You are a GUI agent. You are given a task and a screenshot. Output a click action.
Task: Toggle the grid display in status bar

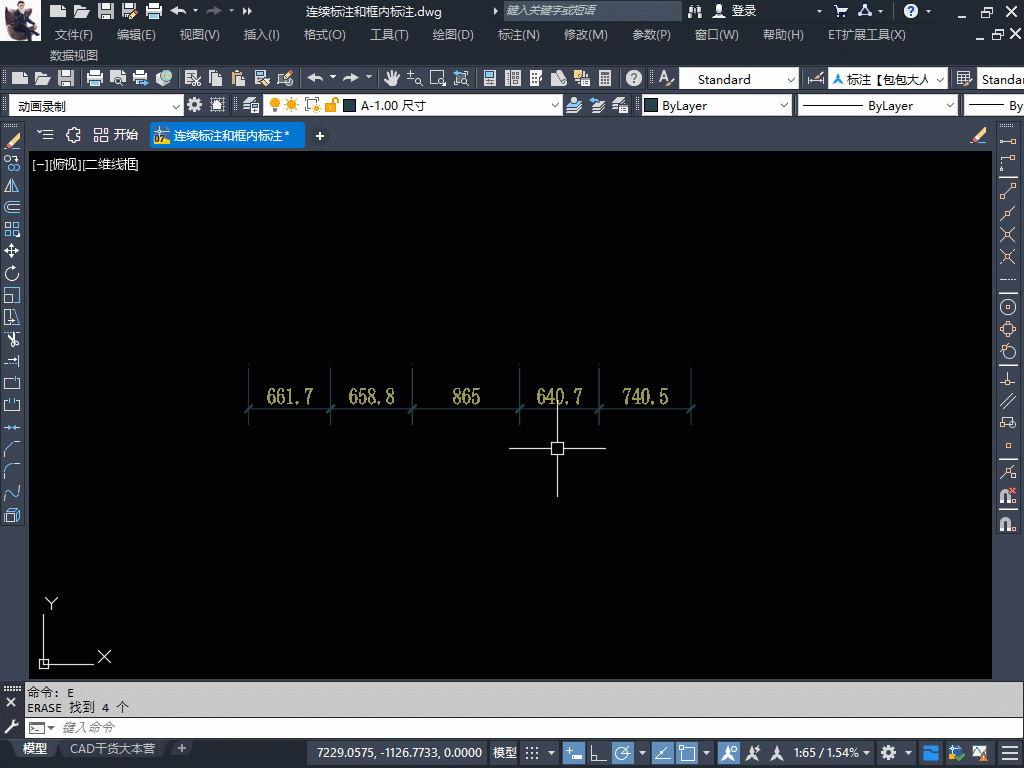(x=533, y=753)
